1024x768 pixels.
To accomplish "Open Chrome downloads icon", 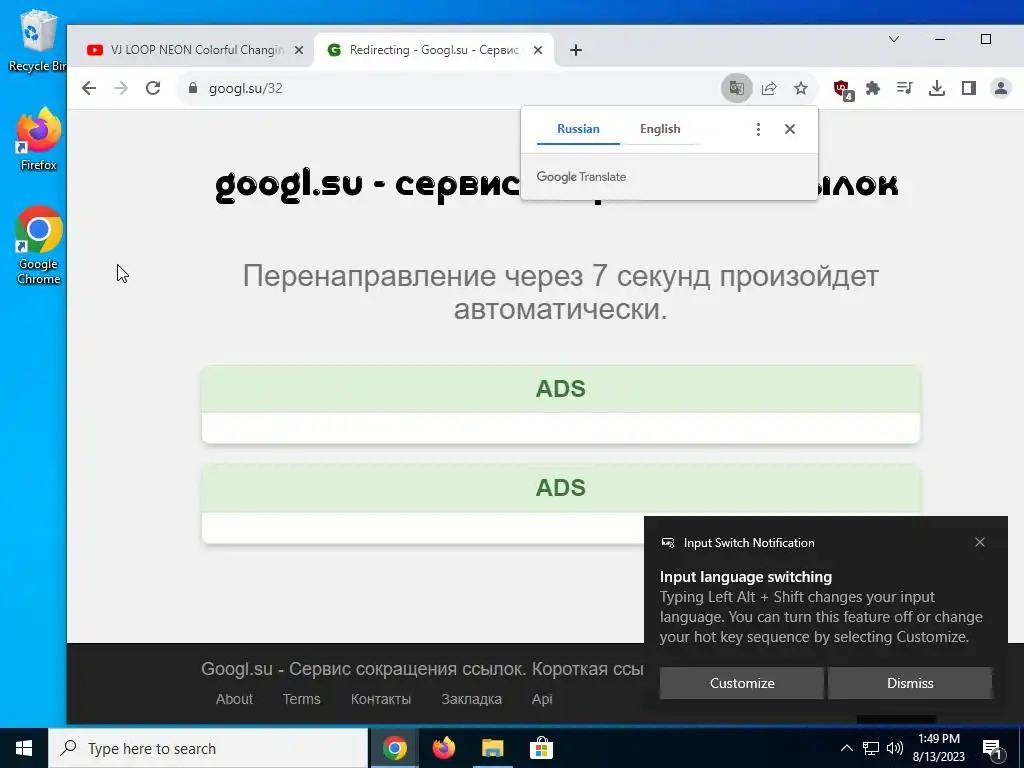I will click(x=936, y=88).
